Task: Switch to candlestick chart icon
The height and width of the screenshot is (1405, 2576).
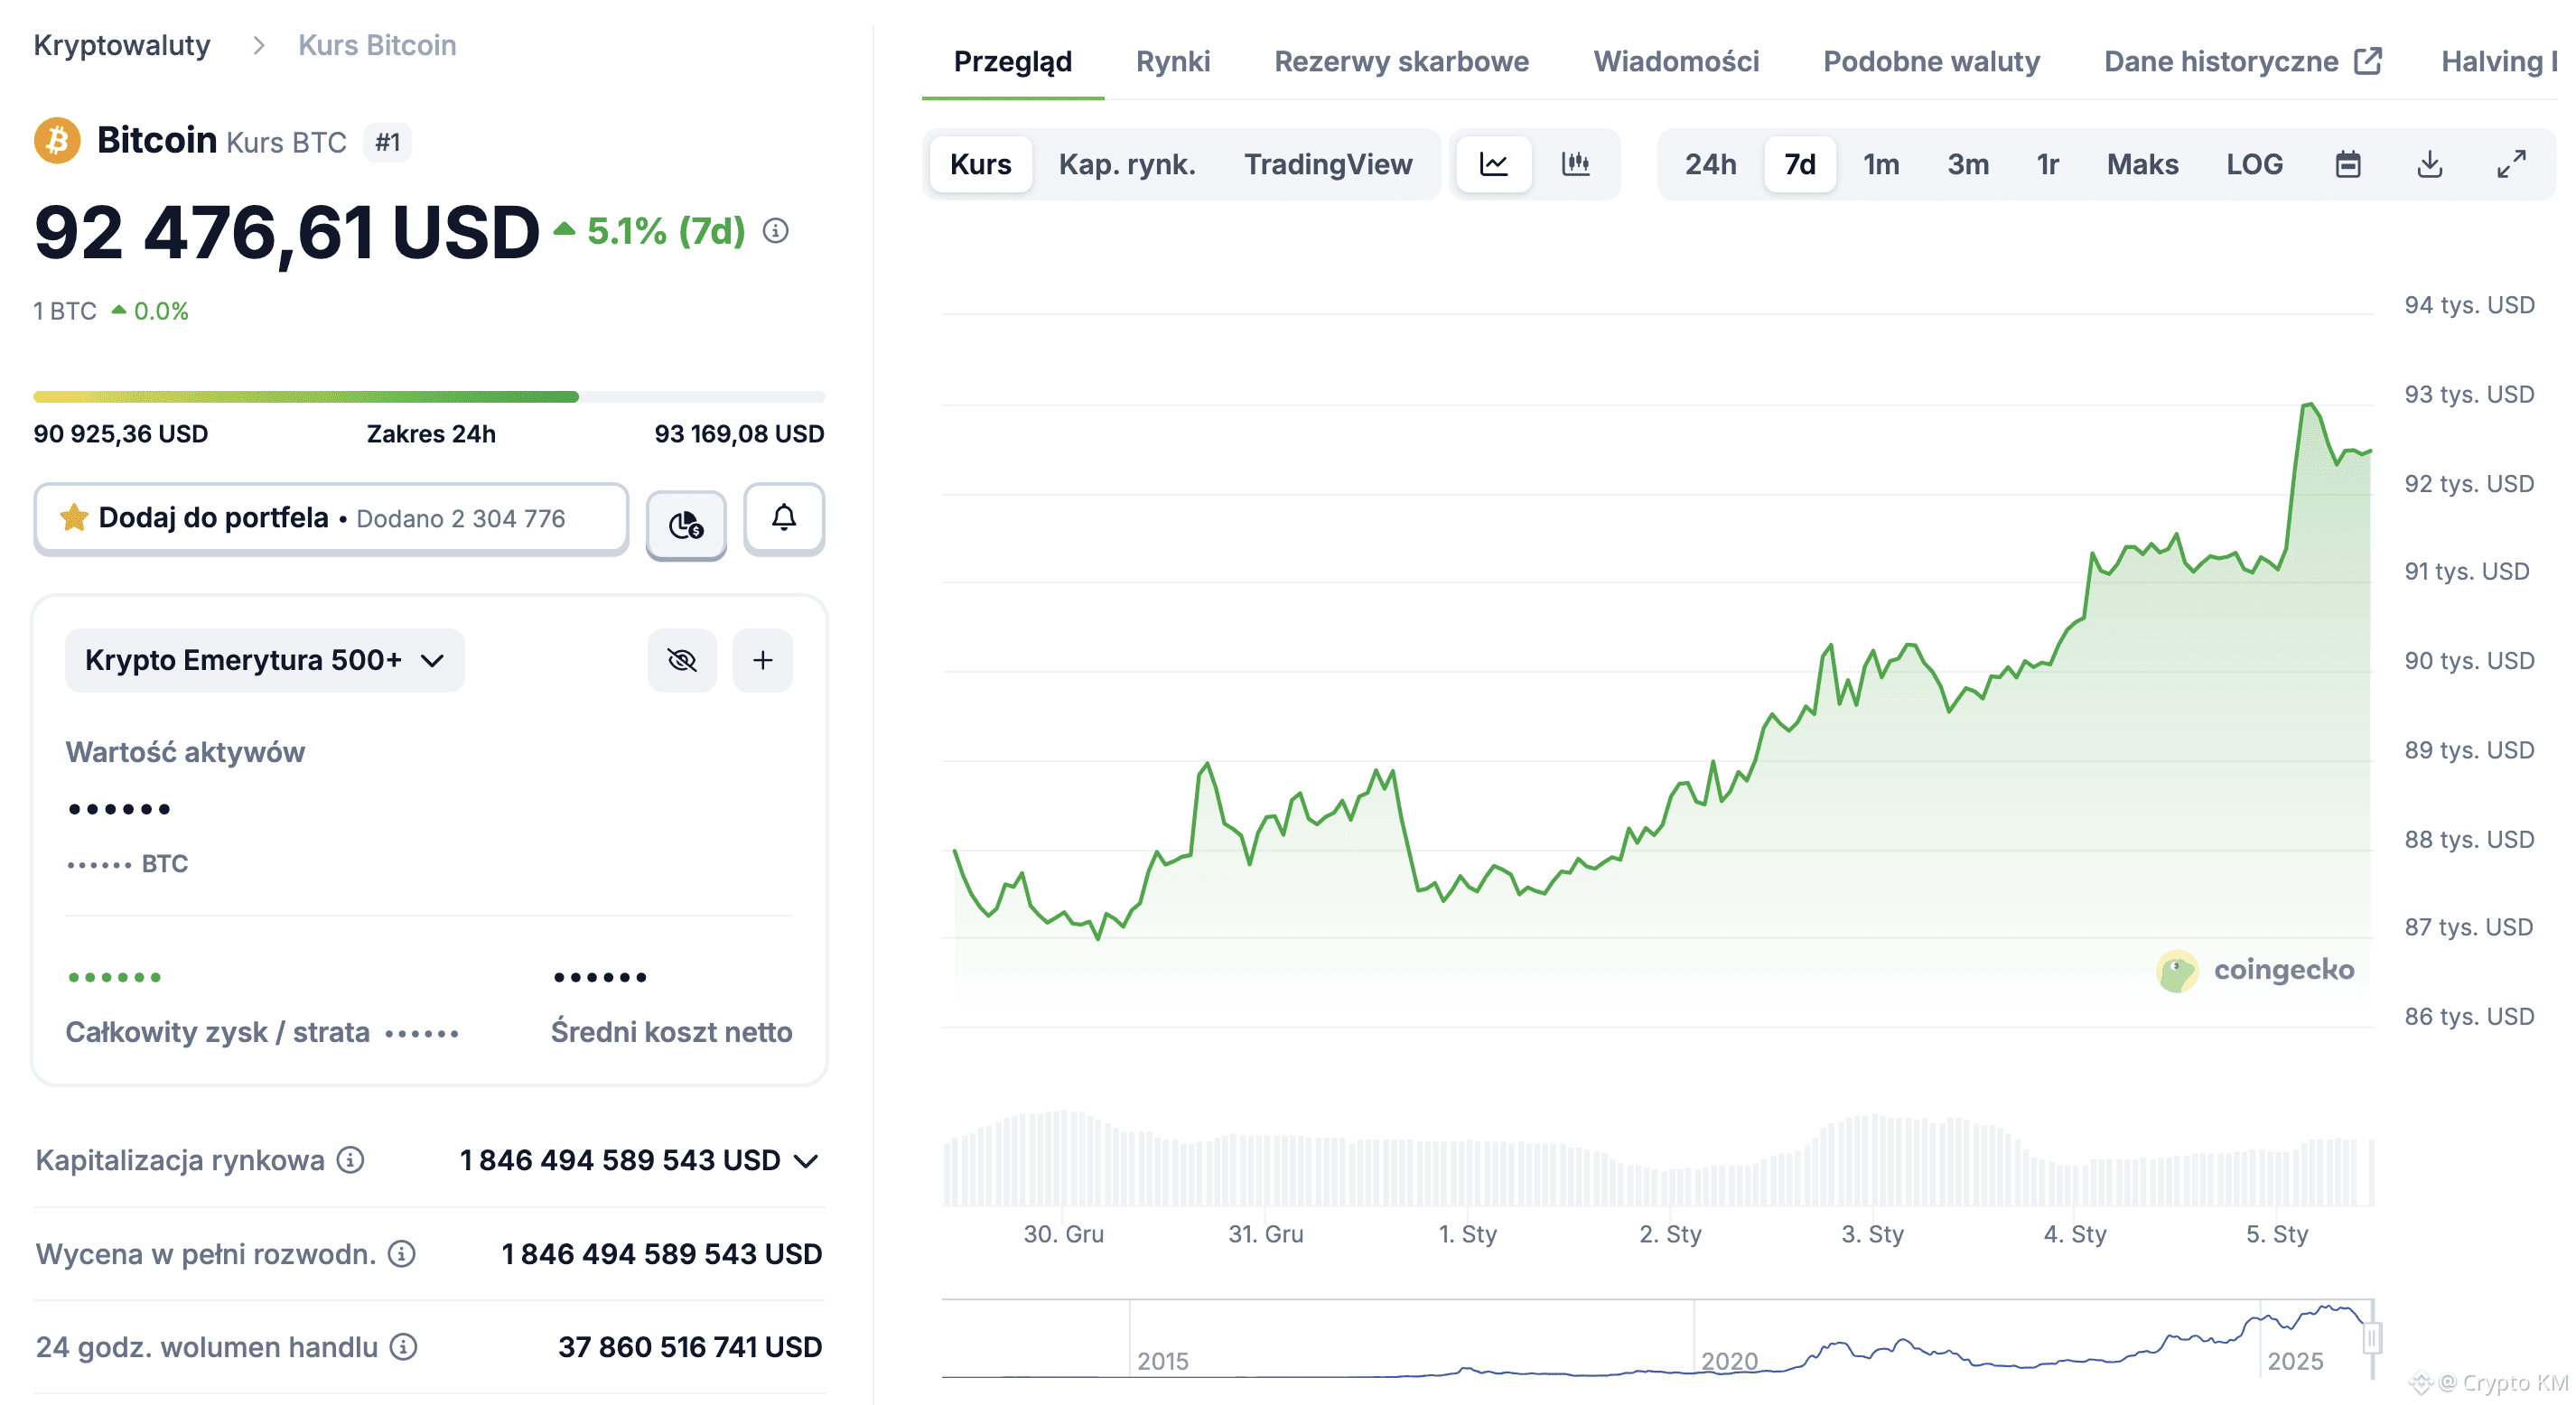Action: pyautogui.click(x=1575, y=164)
